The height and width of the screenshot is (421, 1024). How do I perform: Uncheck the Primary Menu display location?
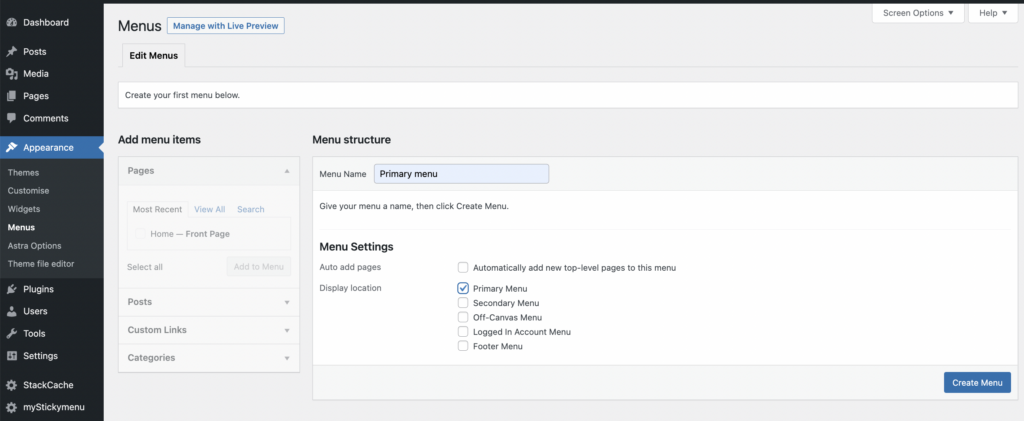point(463,288)
